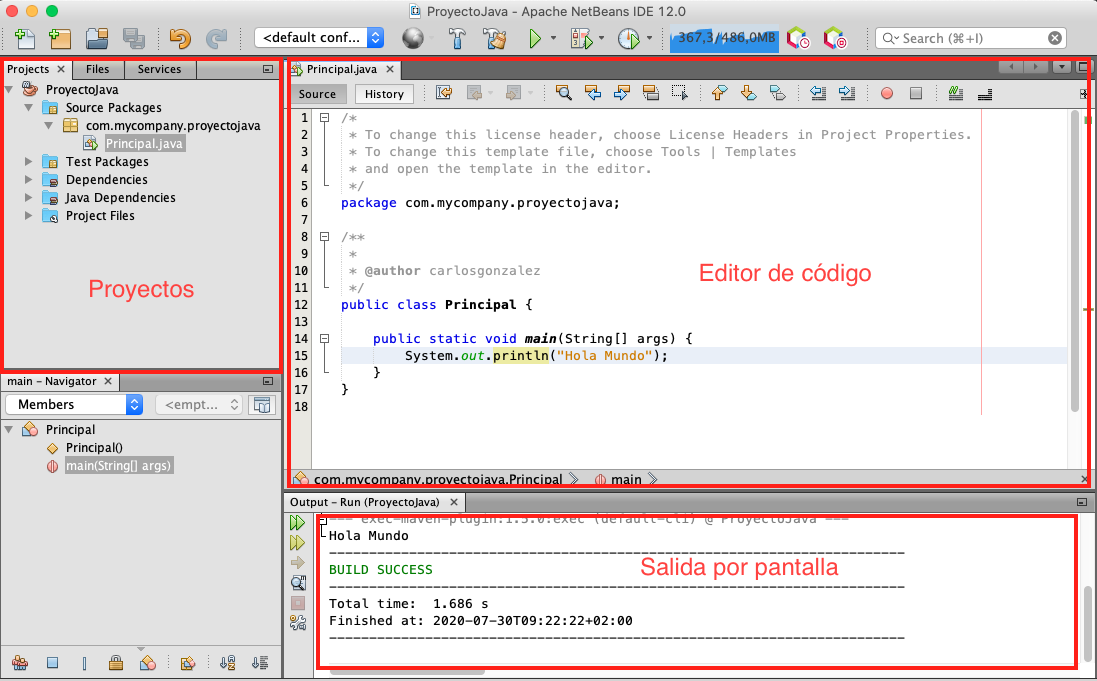Switch to the Files tab
The height and width of the screenshot is (681, 1097).
(97, 69)
